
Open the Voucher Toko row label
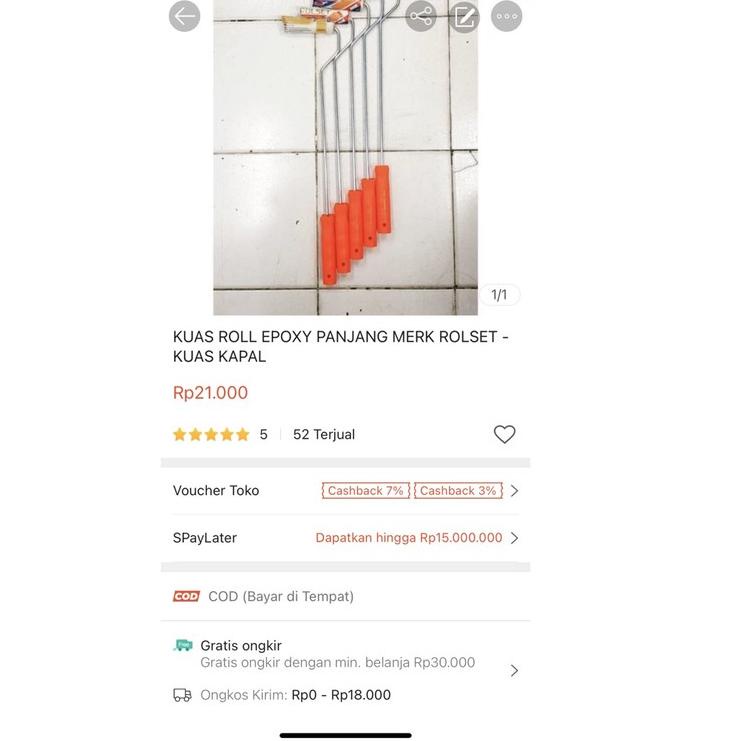(x=216, y=491)
